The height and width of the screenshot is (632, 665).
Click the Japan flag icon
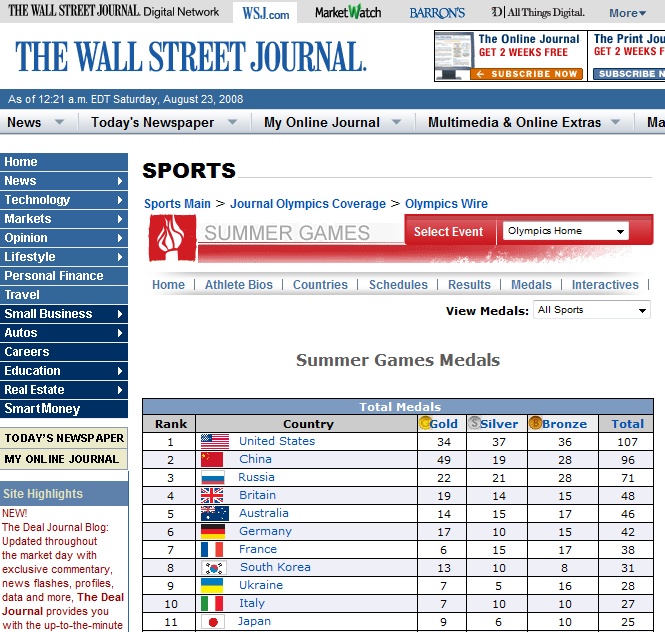click(x=212, y=622)
